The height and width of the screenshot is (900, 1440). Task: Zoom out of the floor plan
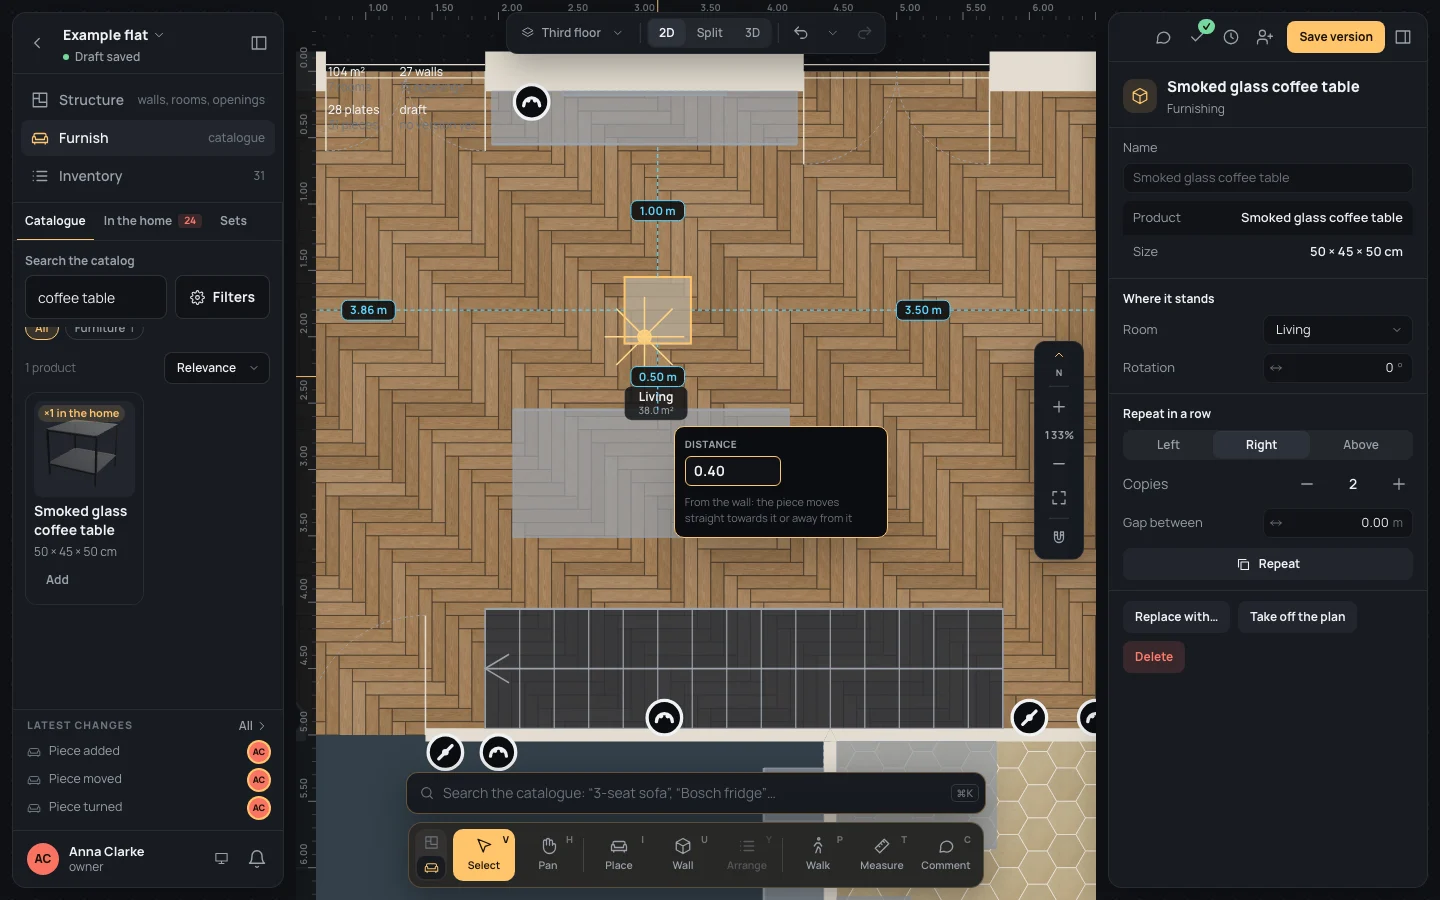click(1059, 464)
